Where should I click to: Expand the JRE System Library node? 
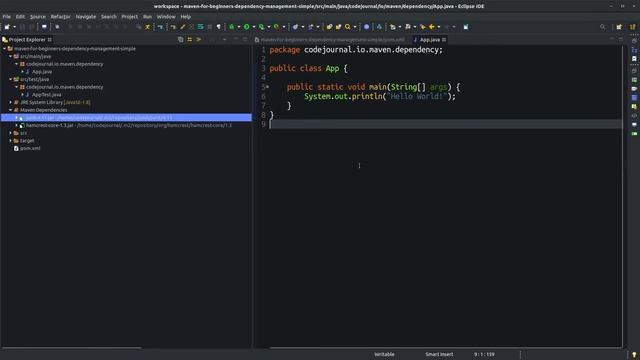[x=11, y=102]
